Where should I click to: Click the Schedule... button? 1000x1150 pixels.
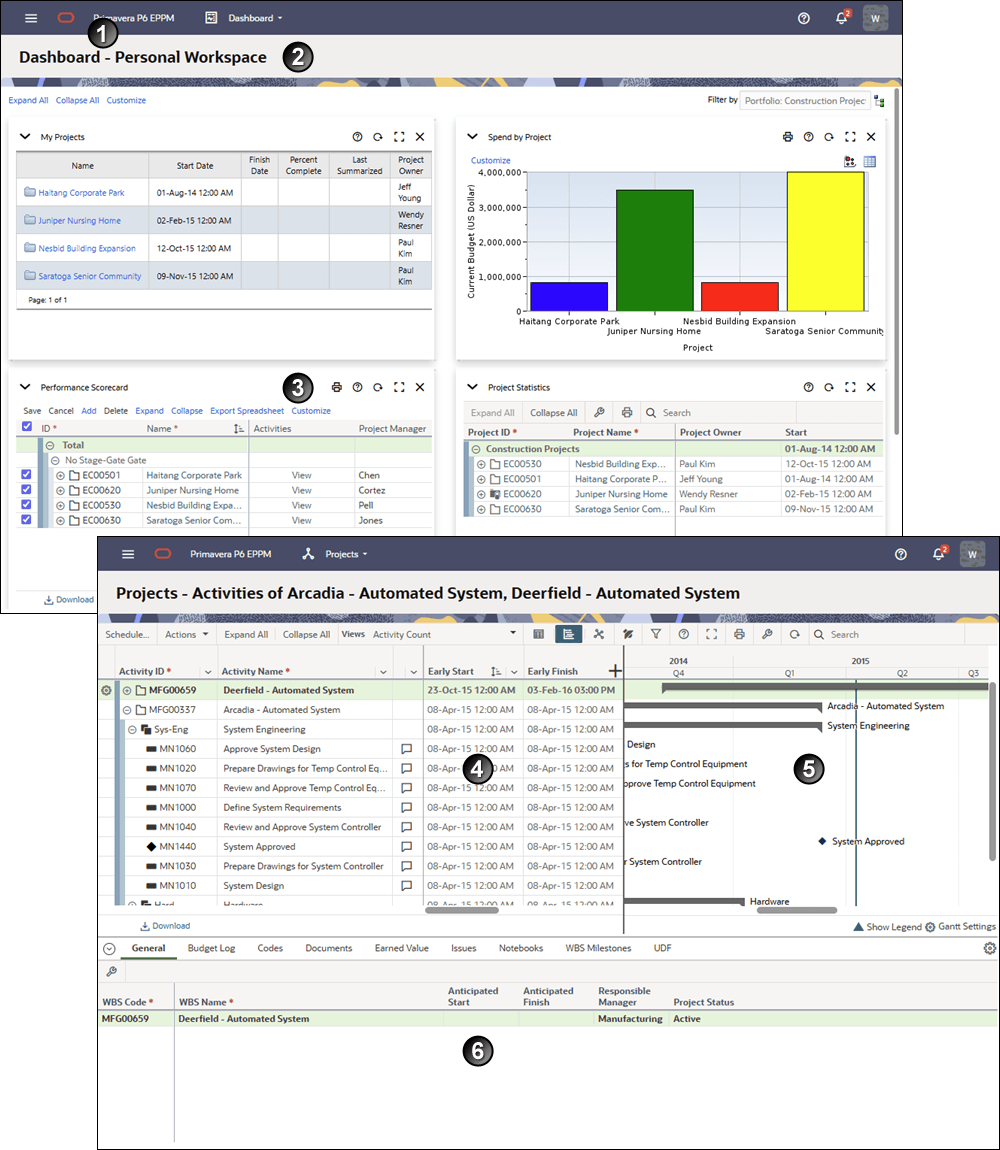tap(127, 634)
